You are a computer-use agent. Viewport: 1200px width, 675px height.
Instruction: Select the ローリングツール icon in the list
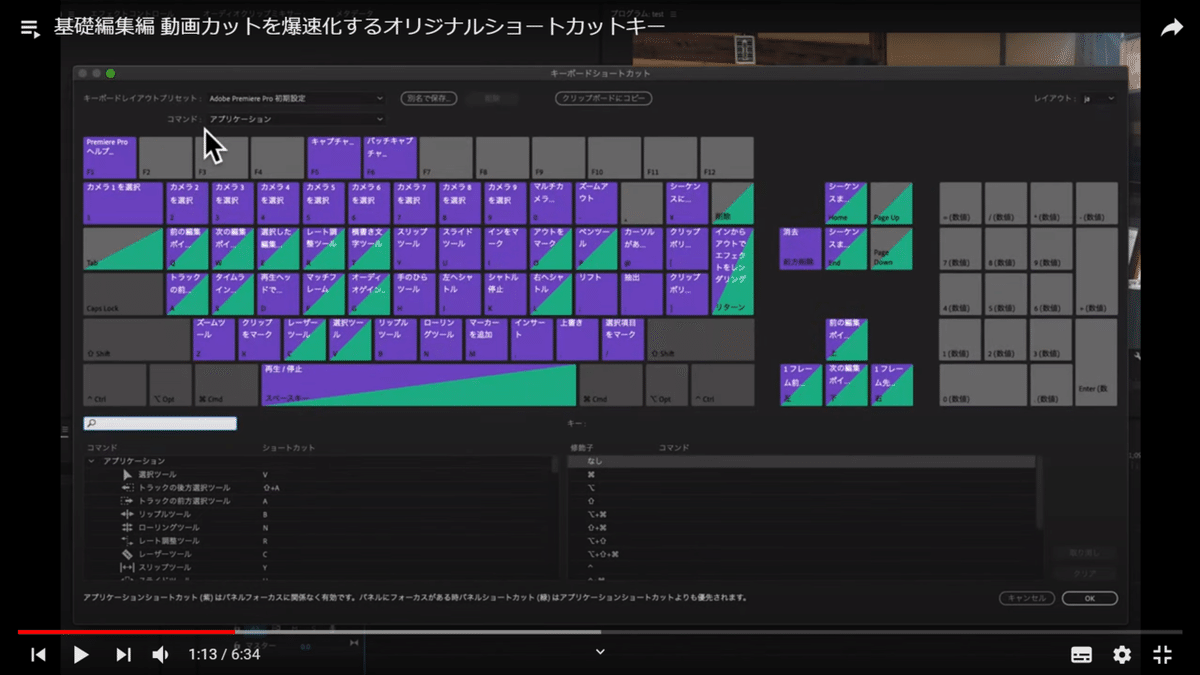pyautogui.click(x=127, y=527)
